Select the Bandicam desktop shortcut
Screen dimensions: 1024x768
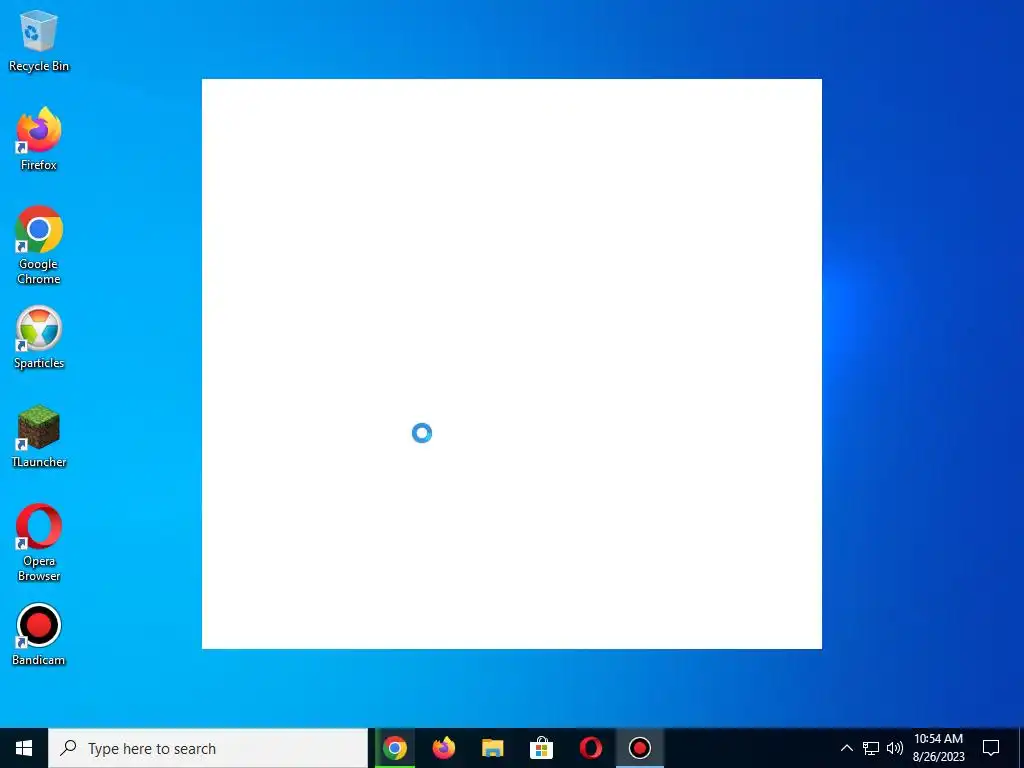pos(39,635)
